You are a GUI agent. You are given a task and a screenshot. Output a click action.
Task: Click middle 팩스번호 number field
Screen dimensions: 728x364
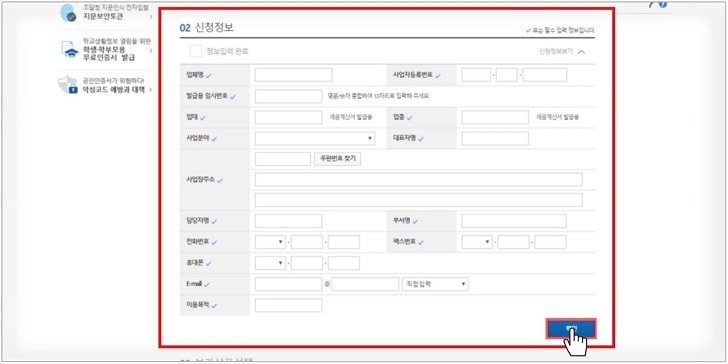[x=513, y=242]
